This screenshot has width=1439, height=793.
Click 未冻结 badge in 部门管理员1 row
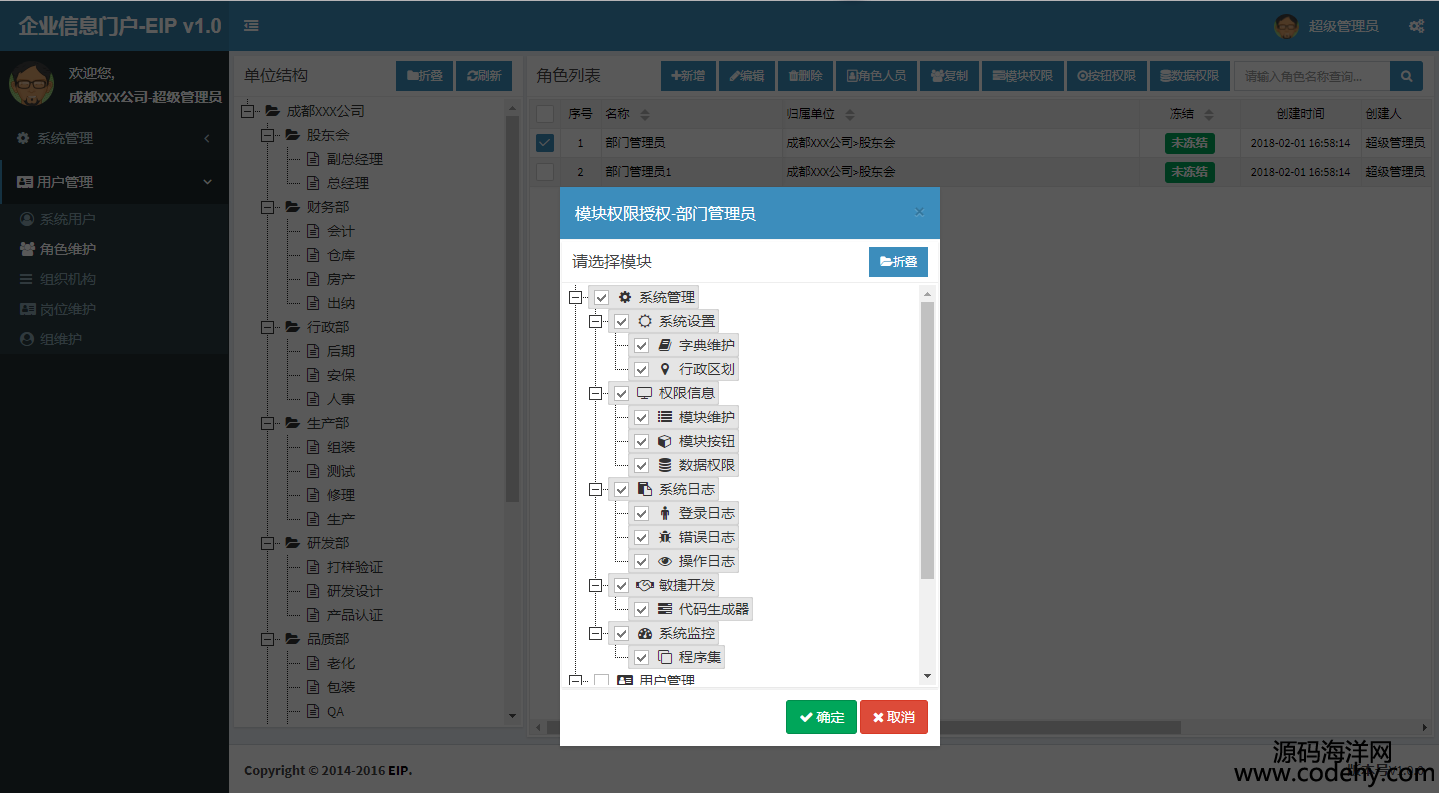coord(1189,172)
